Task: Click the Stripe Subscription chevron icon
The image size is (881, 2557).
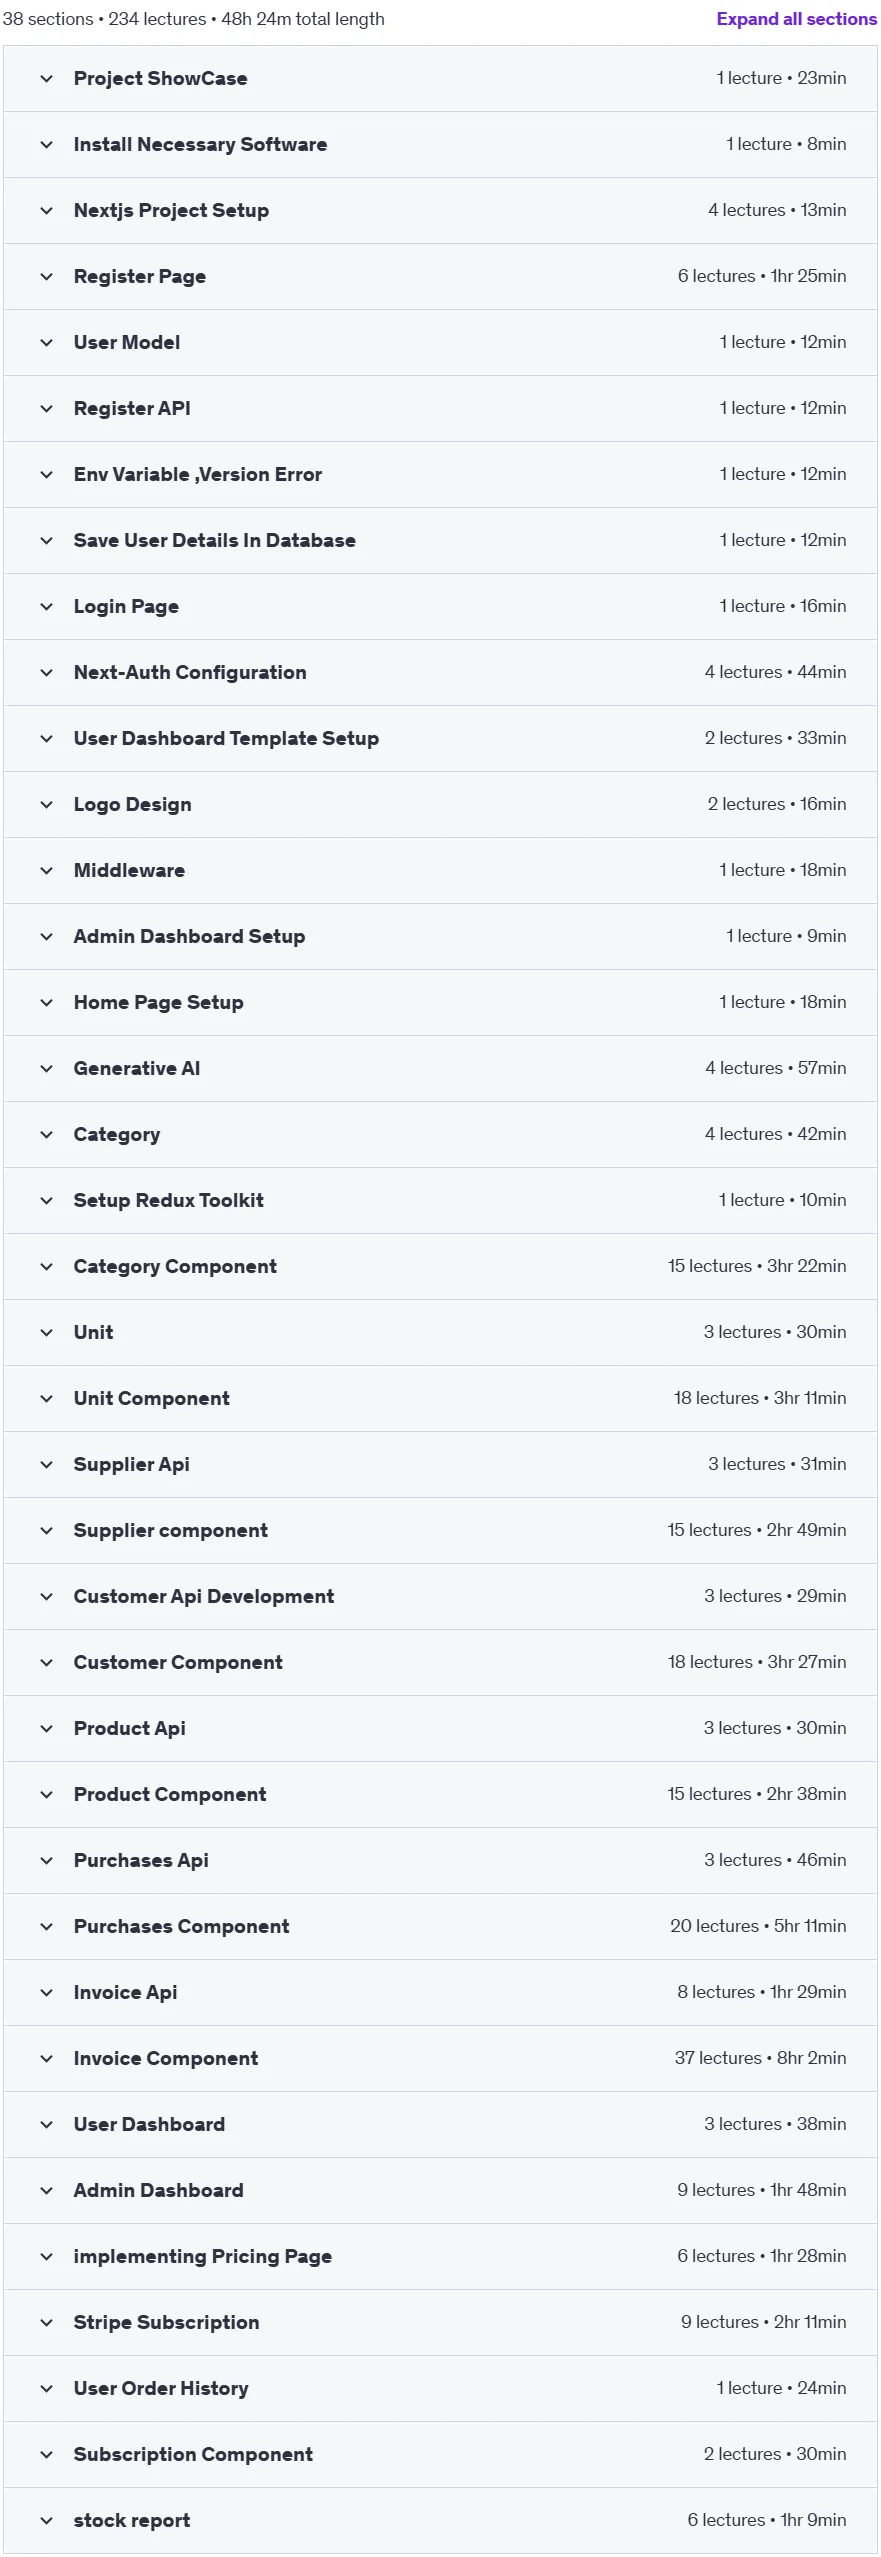Action: pos(46,2323)
